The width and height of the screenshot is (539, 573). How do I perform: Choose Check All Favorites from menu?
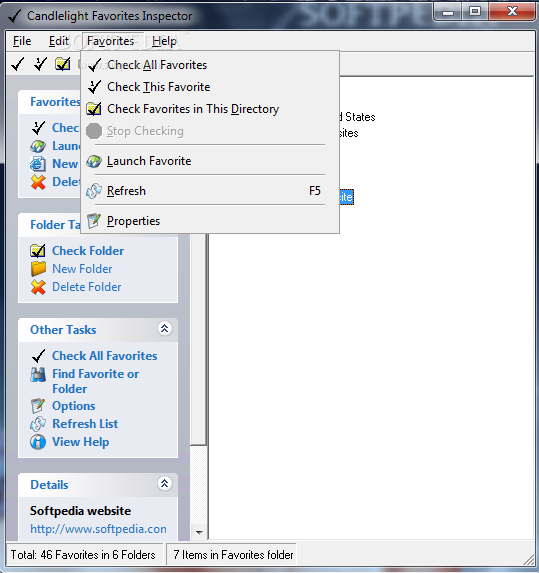click(x=210, y=65)
